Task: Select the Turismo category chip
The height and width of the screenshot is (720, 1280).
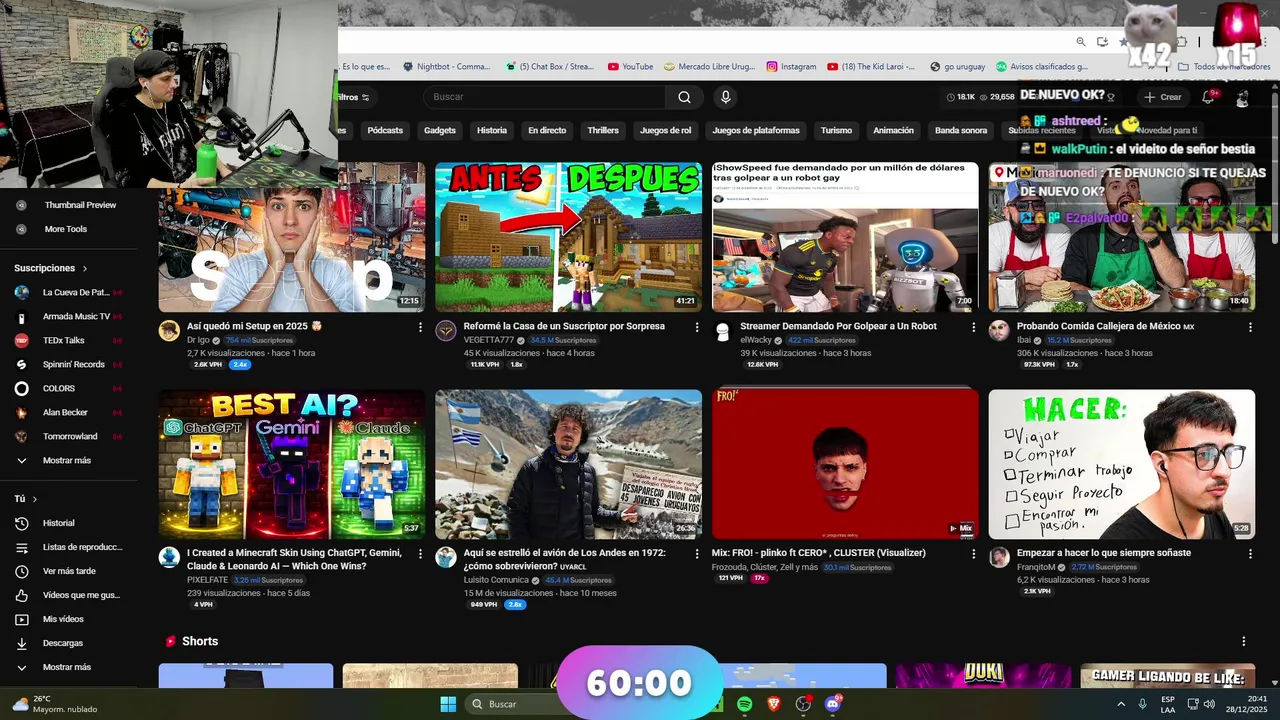Action: (837, 130)
